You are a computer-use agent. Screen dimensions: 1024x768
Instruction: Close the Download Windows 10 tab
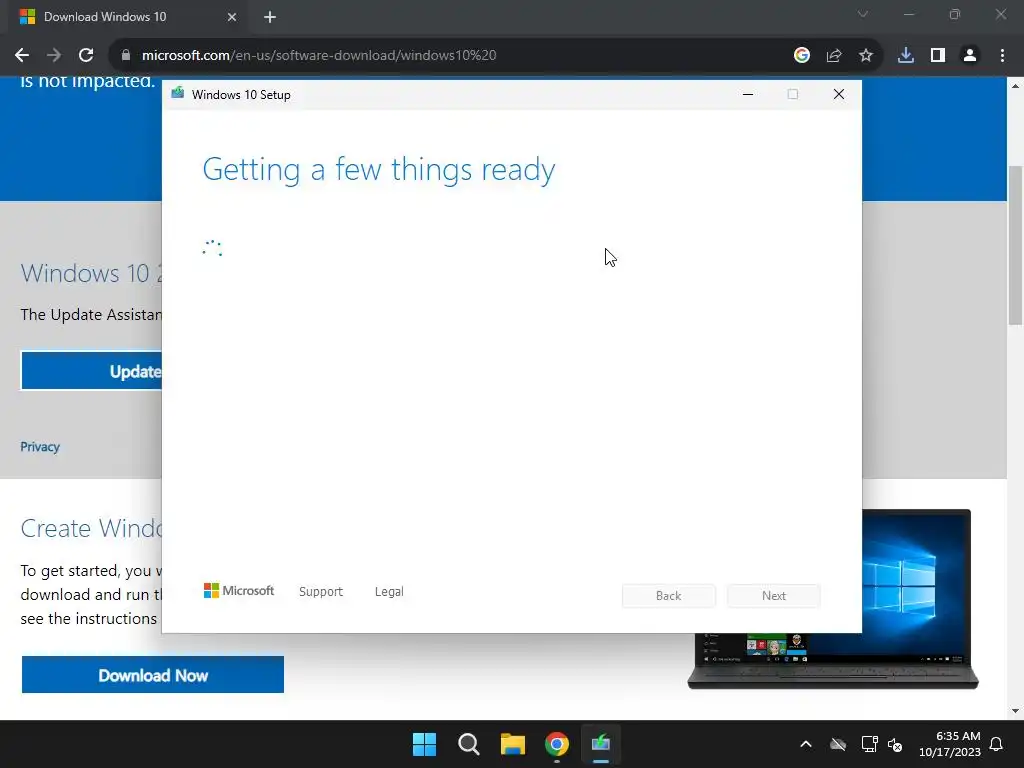click(x=232, y=17)
